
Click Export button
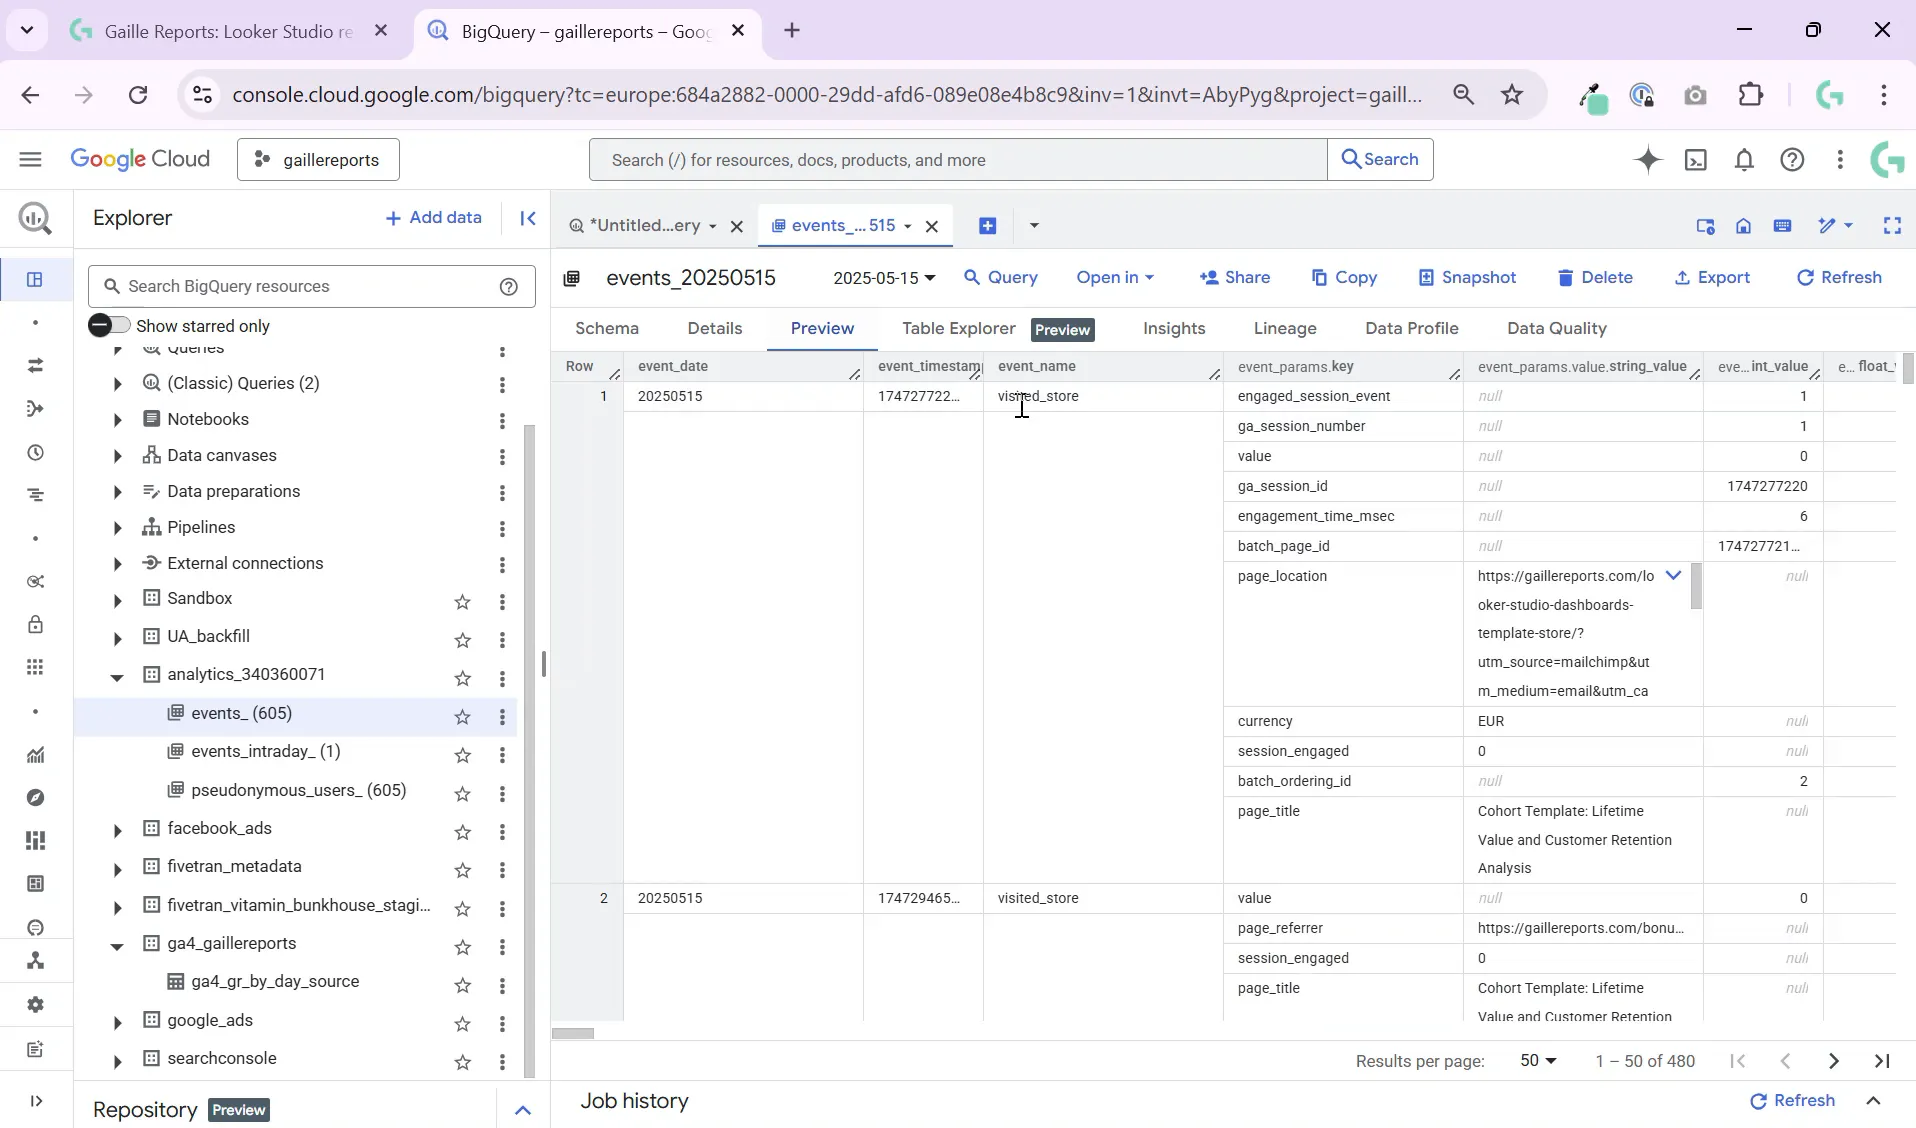pyautogui.click(x=1713, y=278)
